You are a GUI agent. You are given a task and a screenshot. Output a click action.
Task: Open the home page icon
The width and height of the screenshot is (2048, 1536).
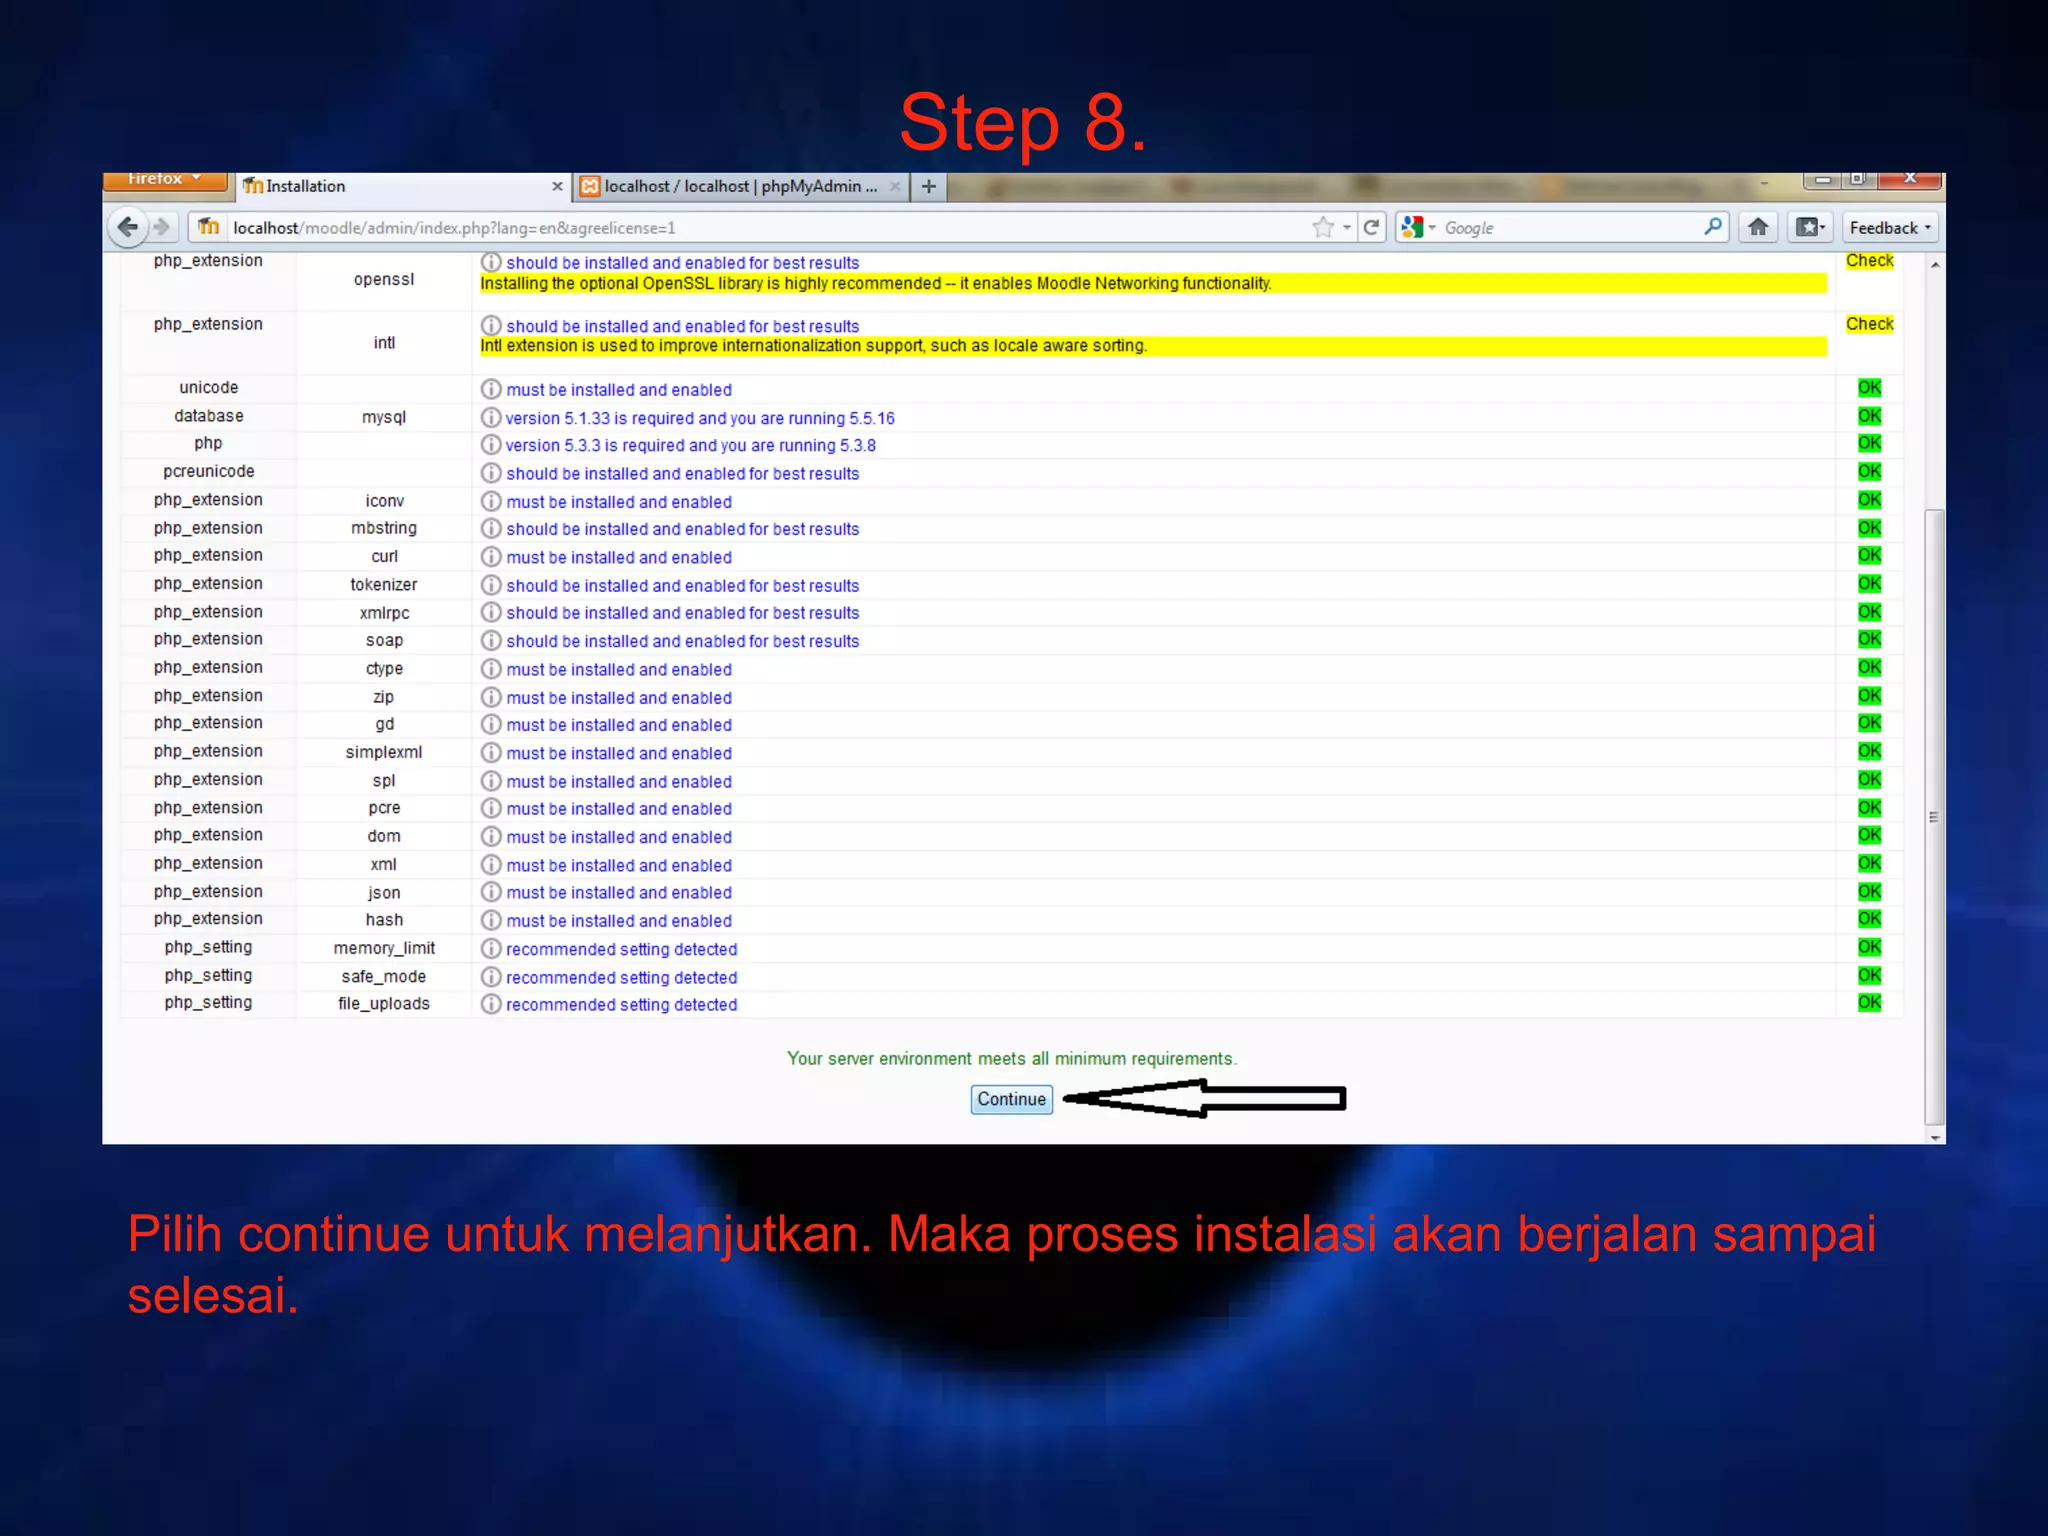[x=1758, y=227]
